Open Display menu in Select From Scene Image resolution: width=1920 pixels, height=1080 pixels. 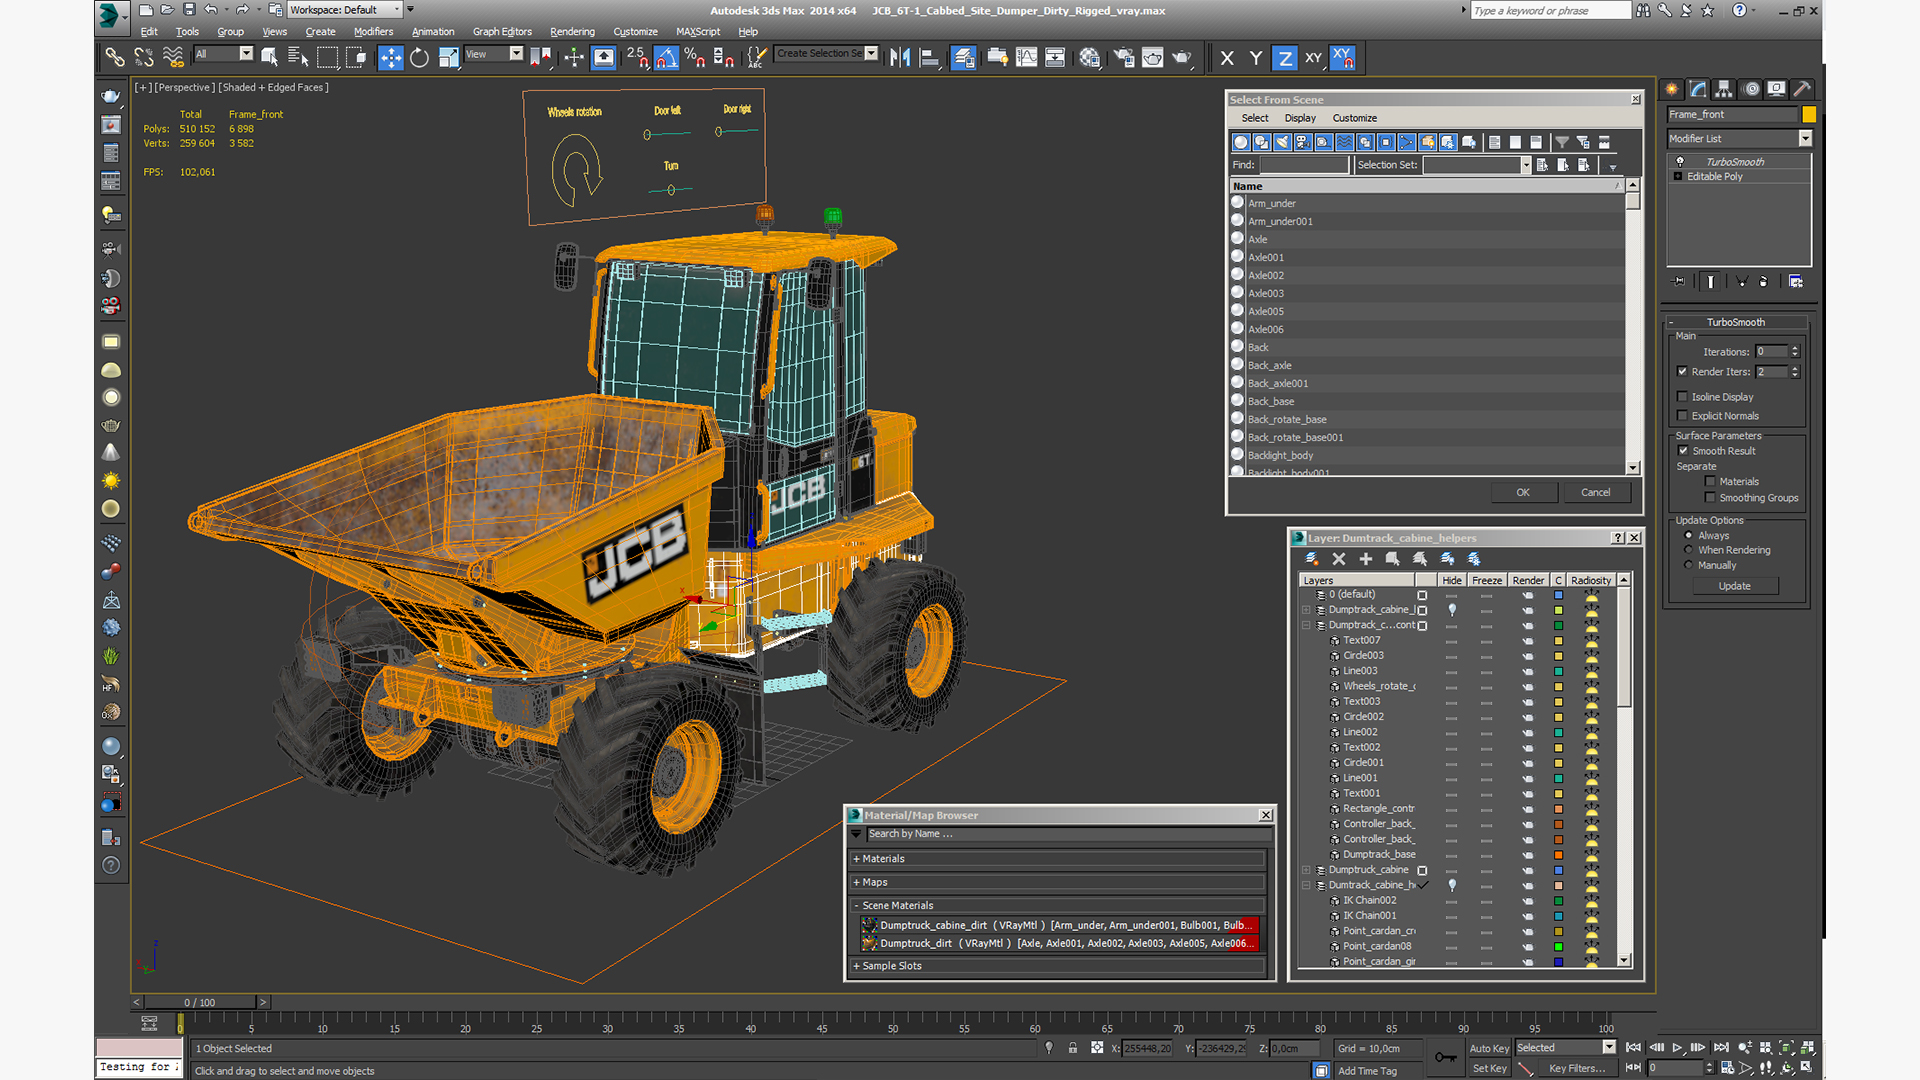point(1300,118)
